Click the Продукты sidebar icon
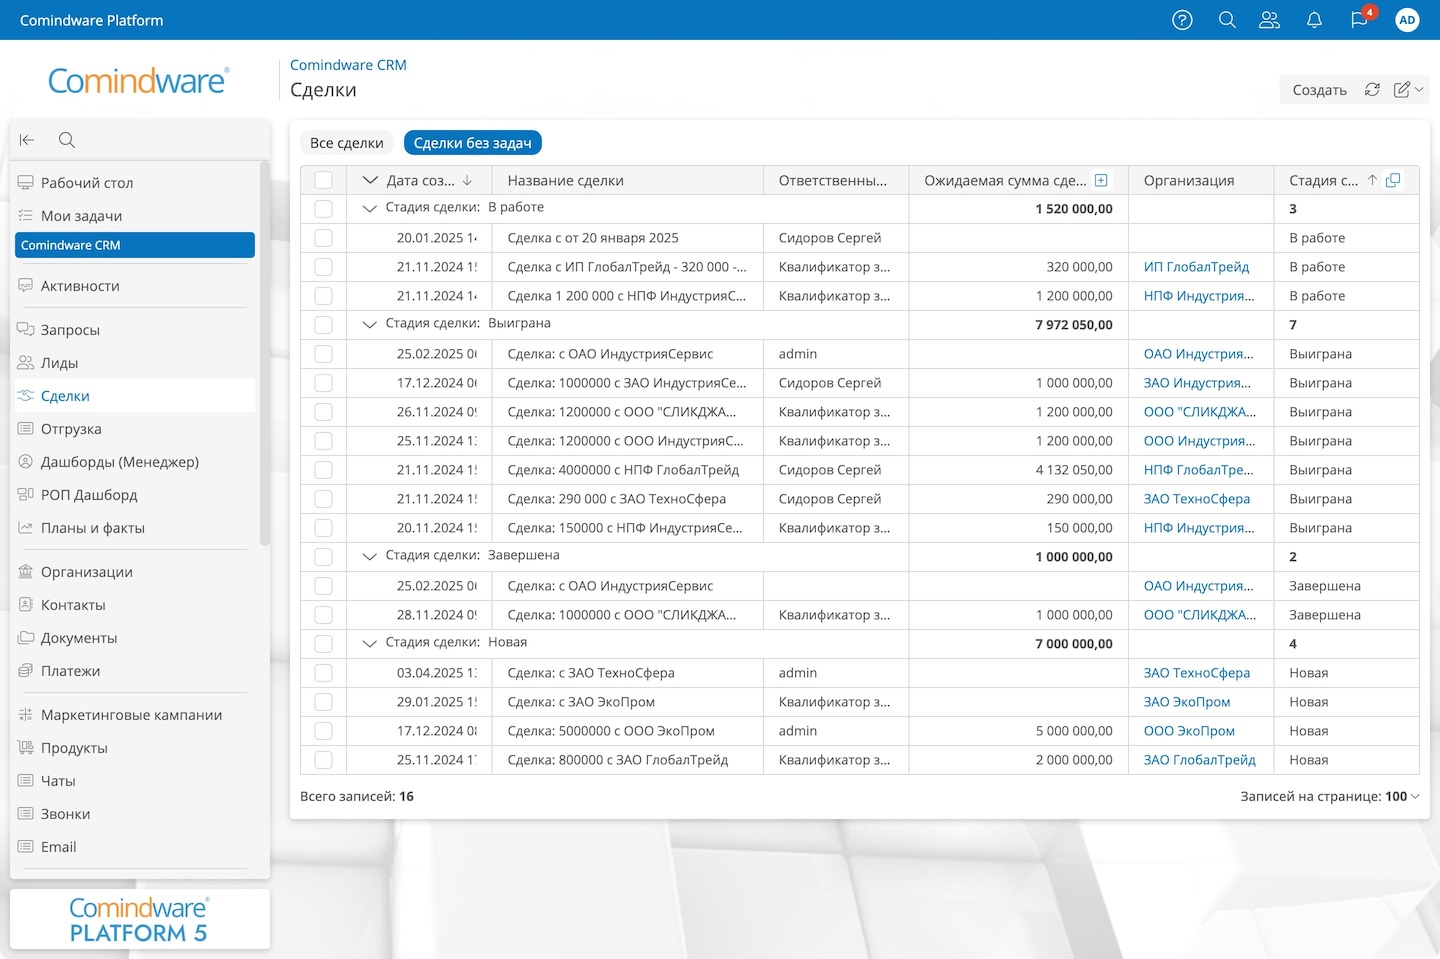1440x959 pixels. click(26, 748)
